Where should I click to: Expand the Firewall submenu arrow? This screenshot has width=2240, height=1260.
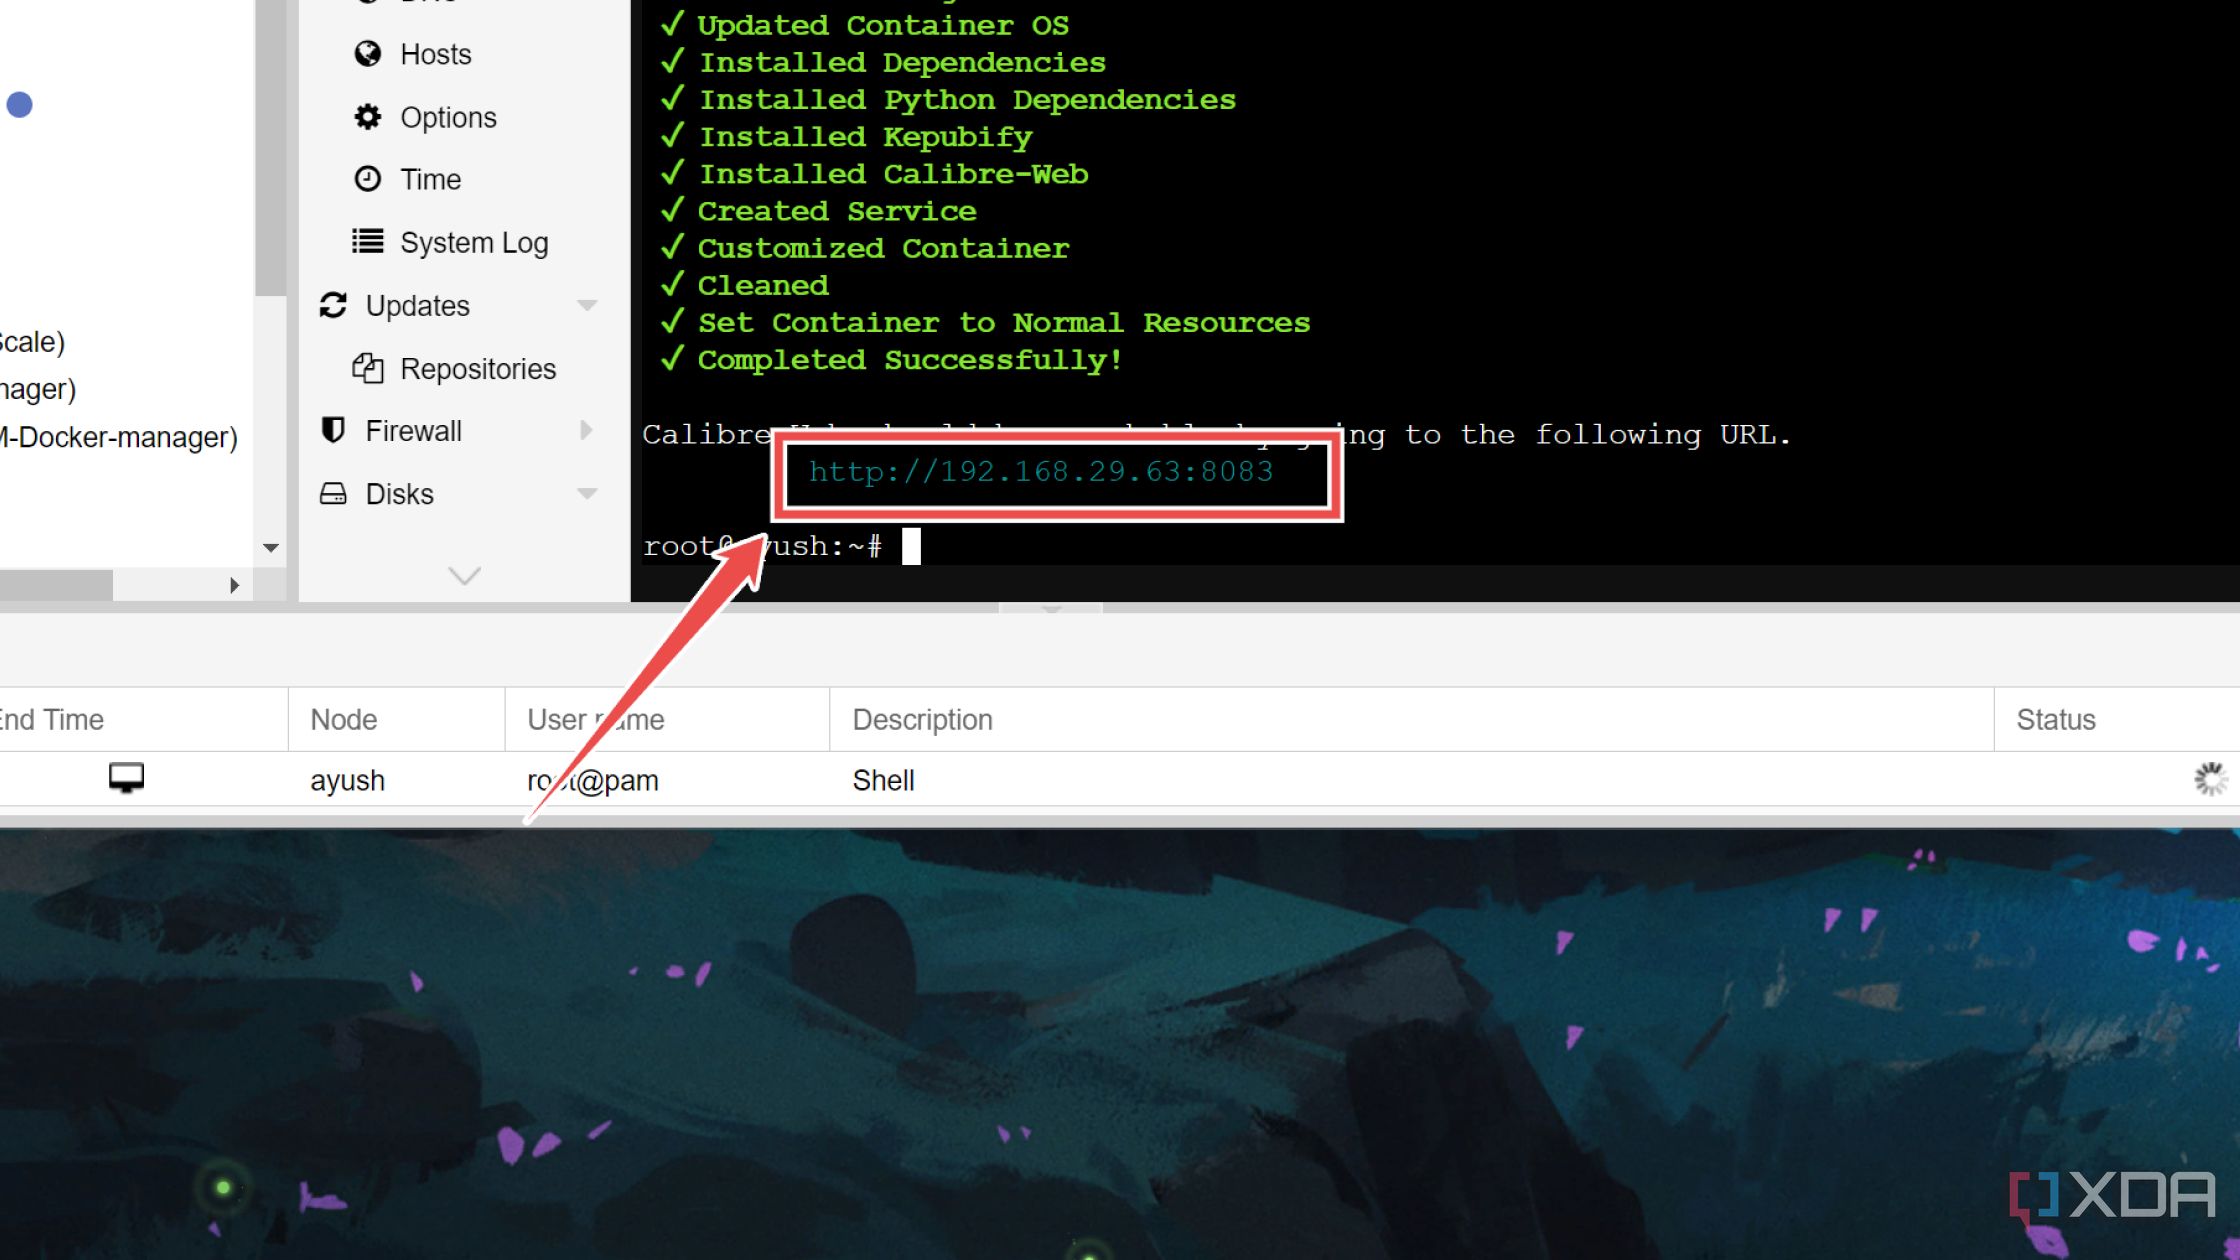tap(588, 431)
